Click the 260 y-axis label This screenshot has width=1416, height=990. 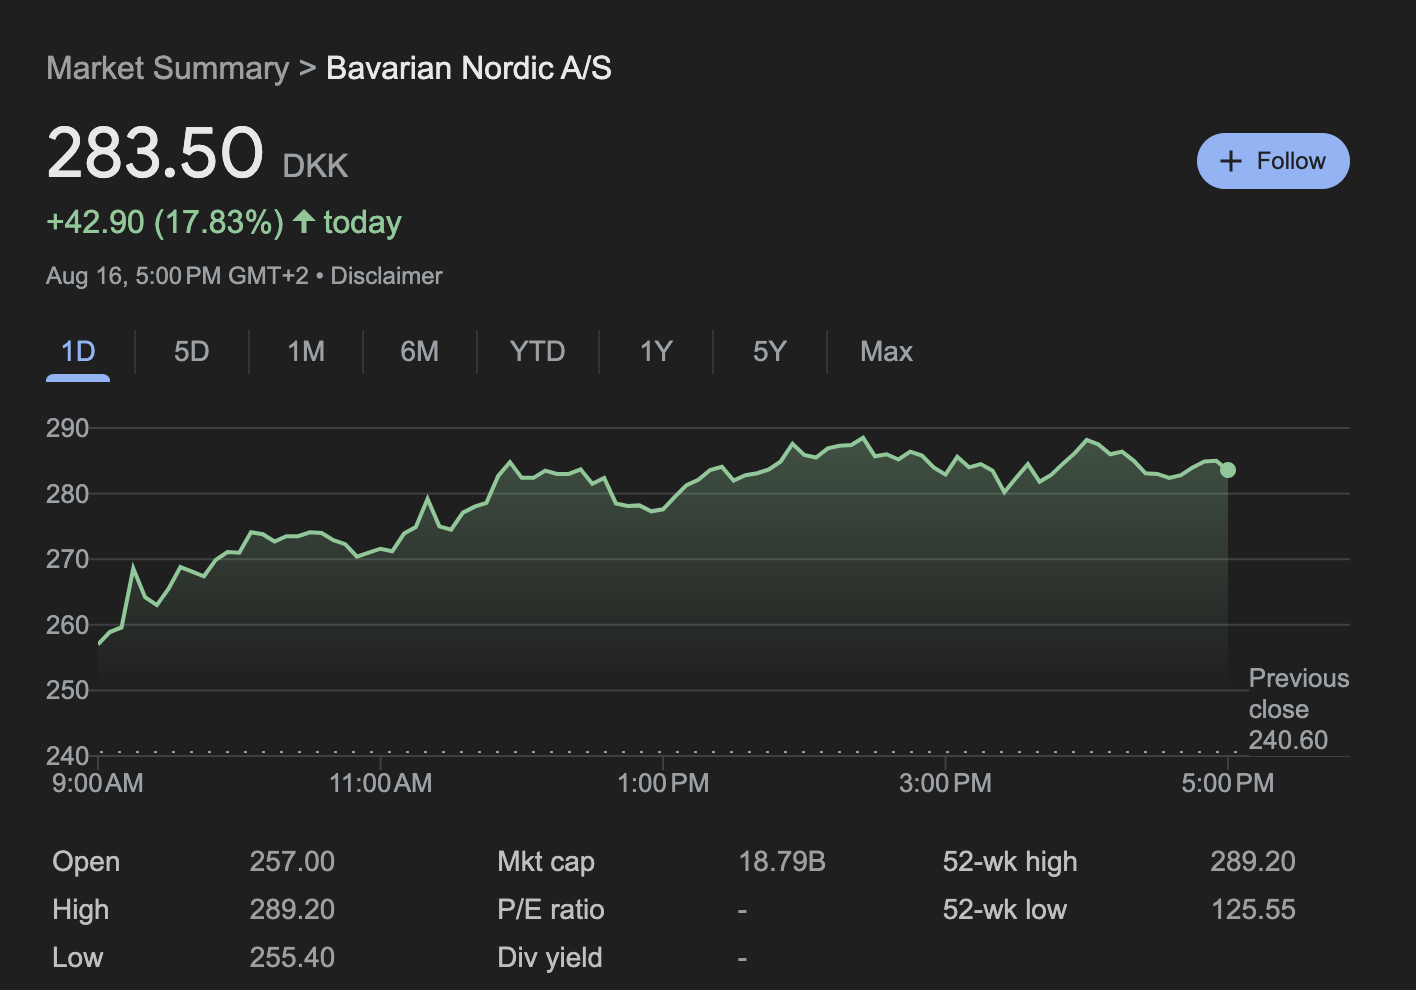tap(67, 625)
